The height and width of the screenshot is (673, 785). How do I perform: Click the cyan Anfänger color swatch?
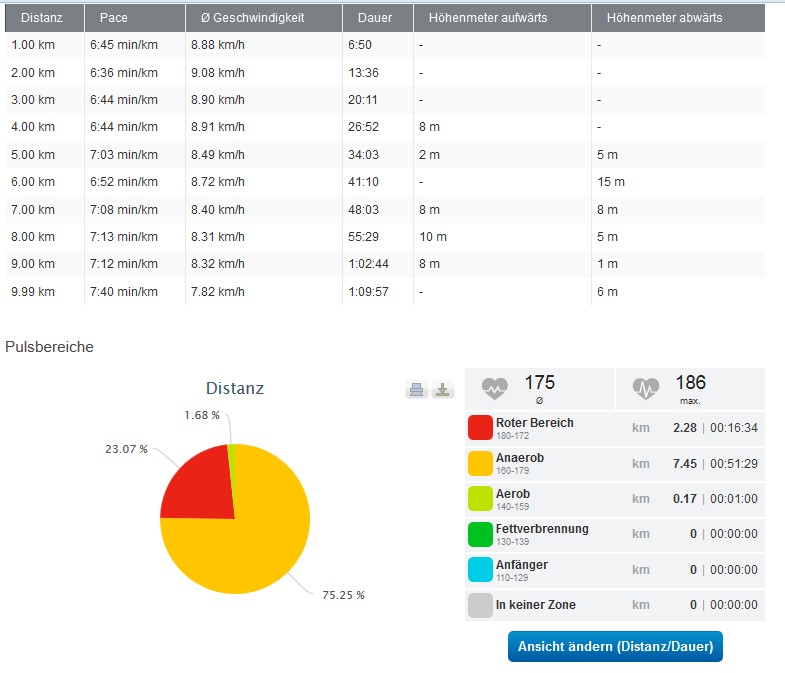480,570
